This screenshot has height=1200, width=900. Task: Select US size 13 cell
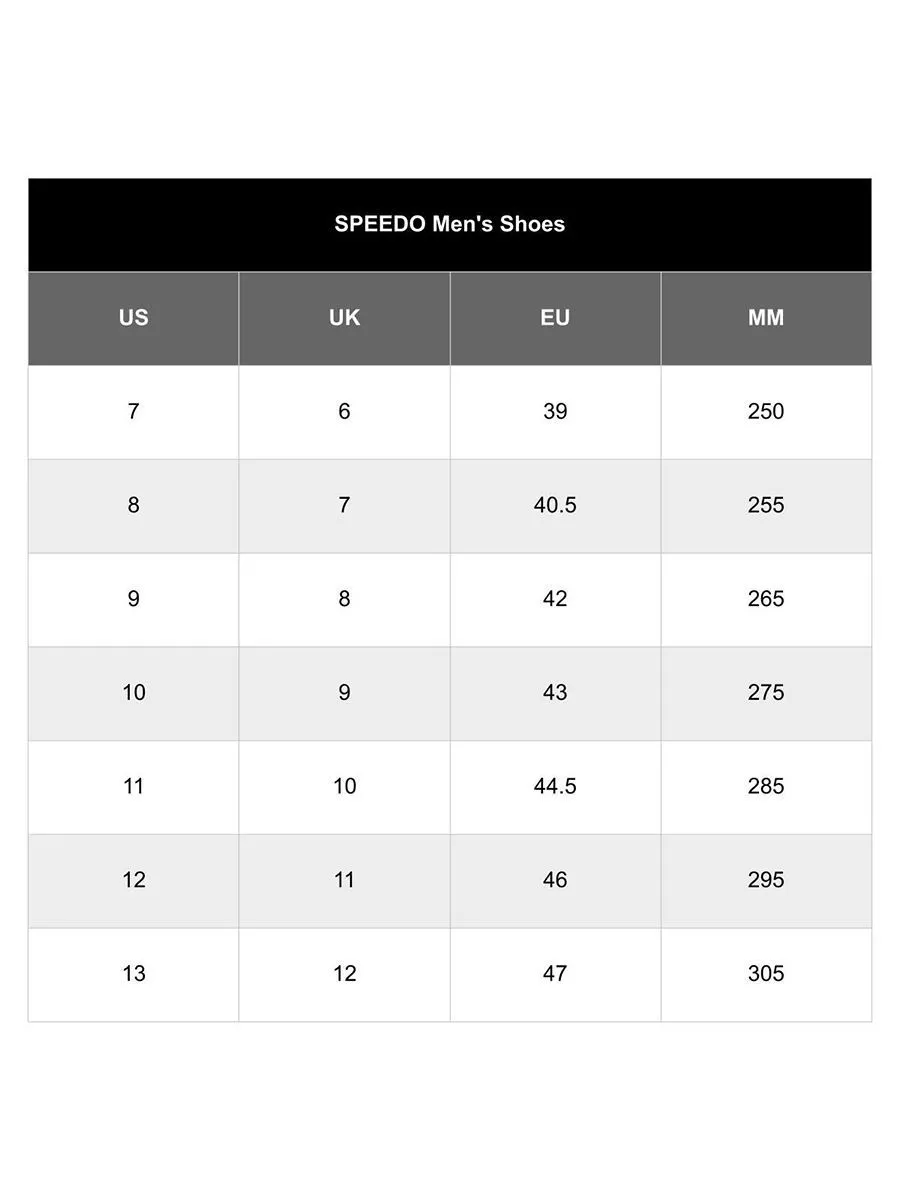[x=133, y=974]
